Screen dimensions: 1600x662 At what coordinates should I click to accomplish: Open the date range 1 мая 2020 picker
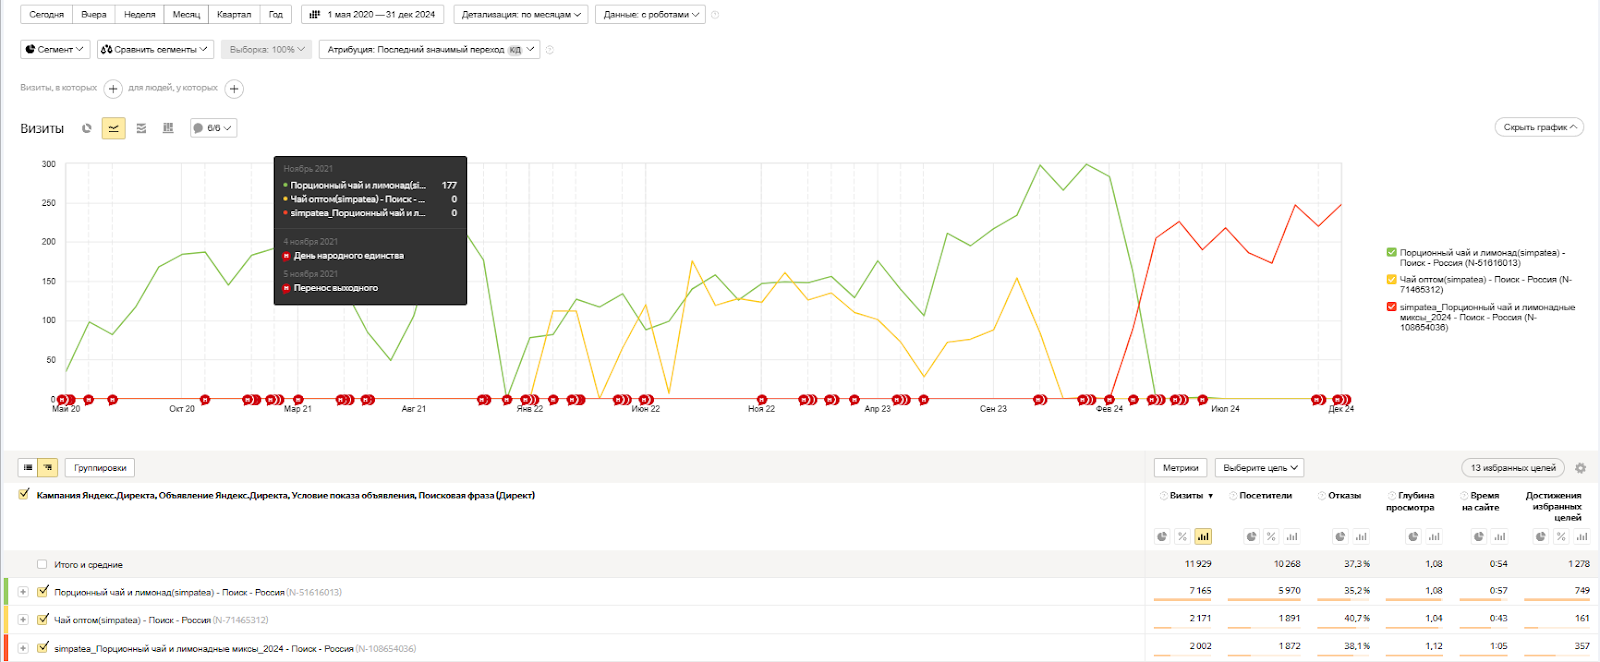click(373, 15)
